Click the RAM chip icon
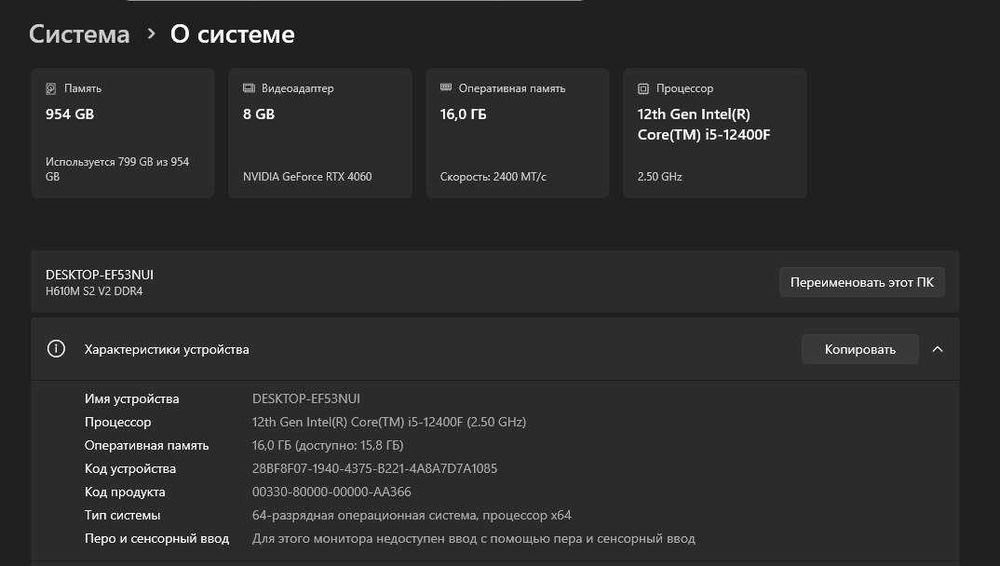 point(446,87)
